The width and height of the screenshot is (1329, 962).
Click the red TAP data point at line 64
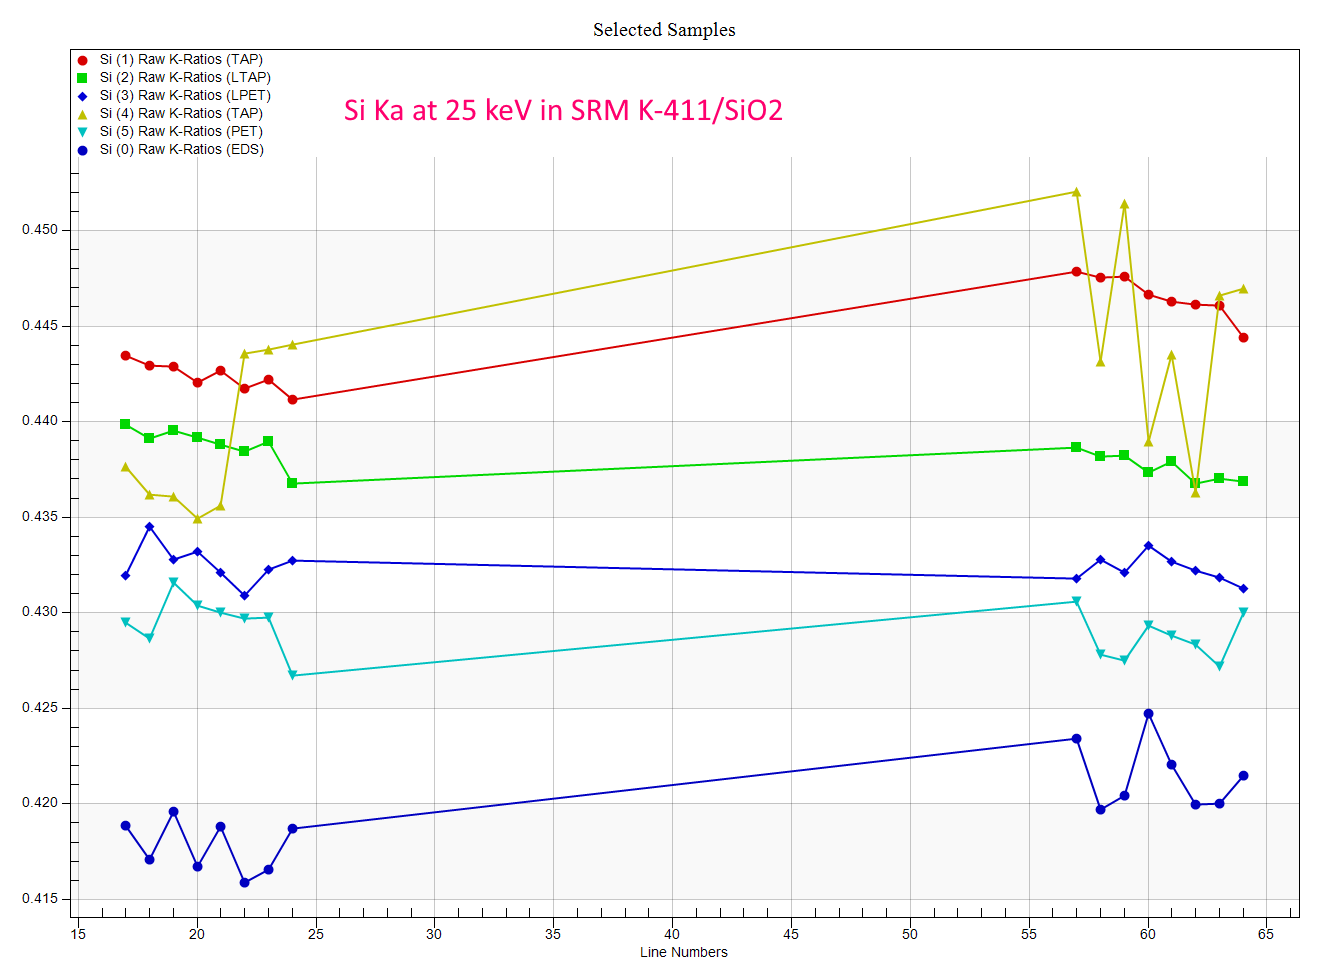pyautogui.click(x=1243, y=338)
